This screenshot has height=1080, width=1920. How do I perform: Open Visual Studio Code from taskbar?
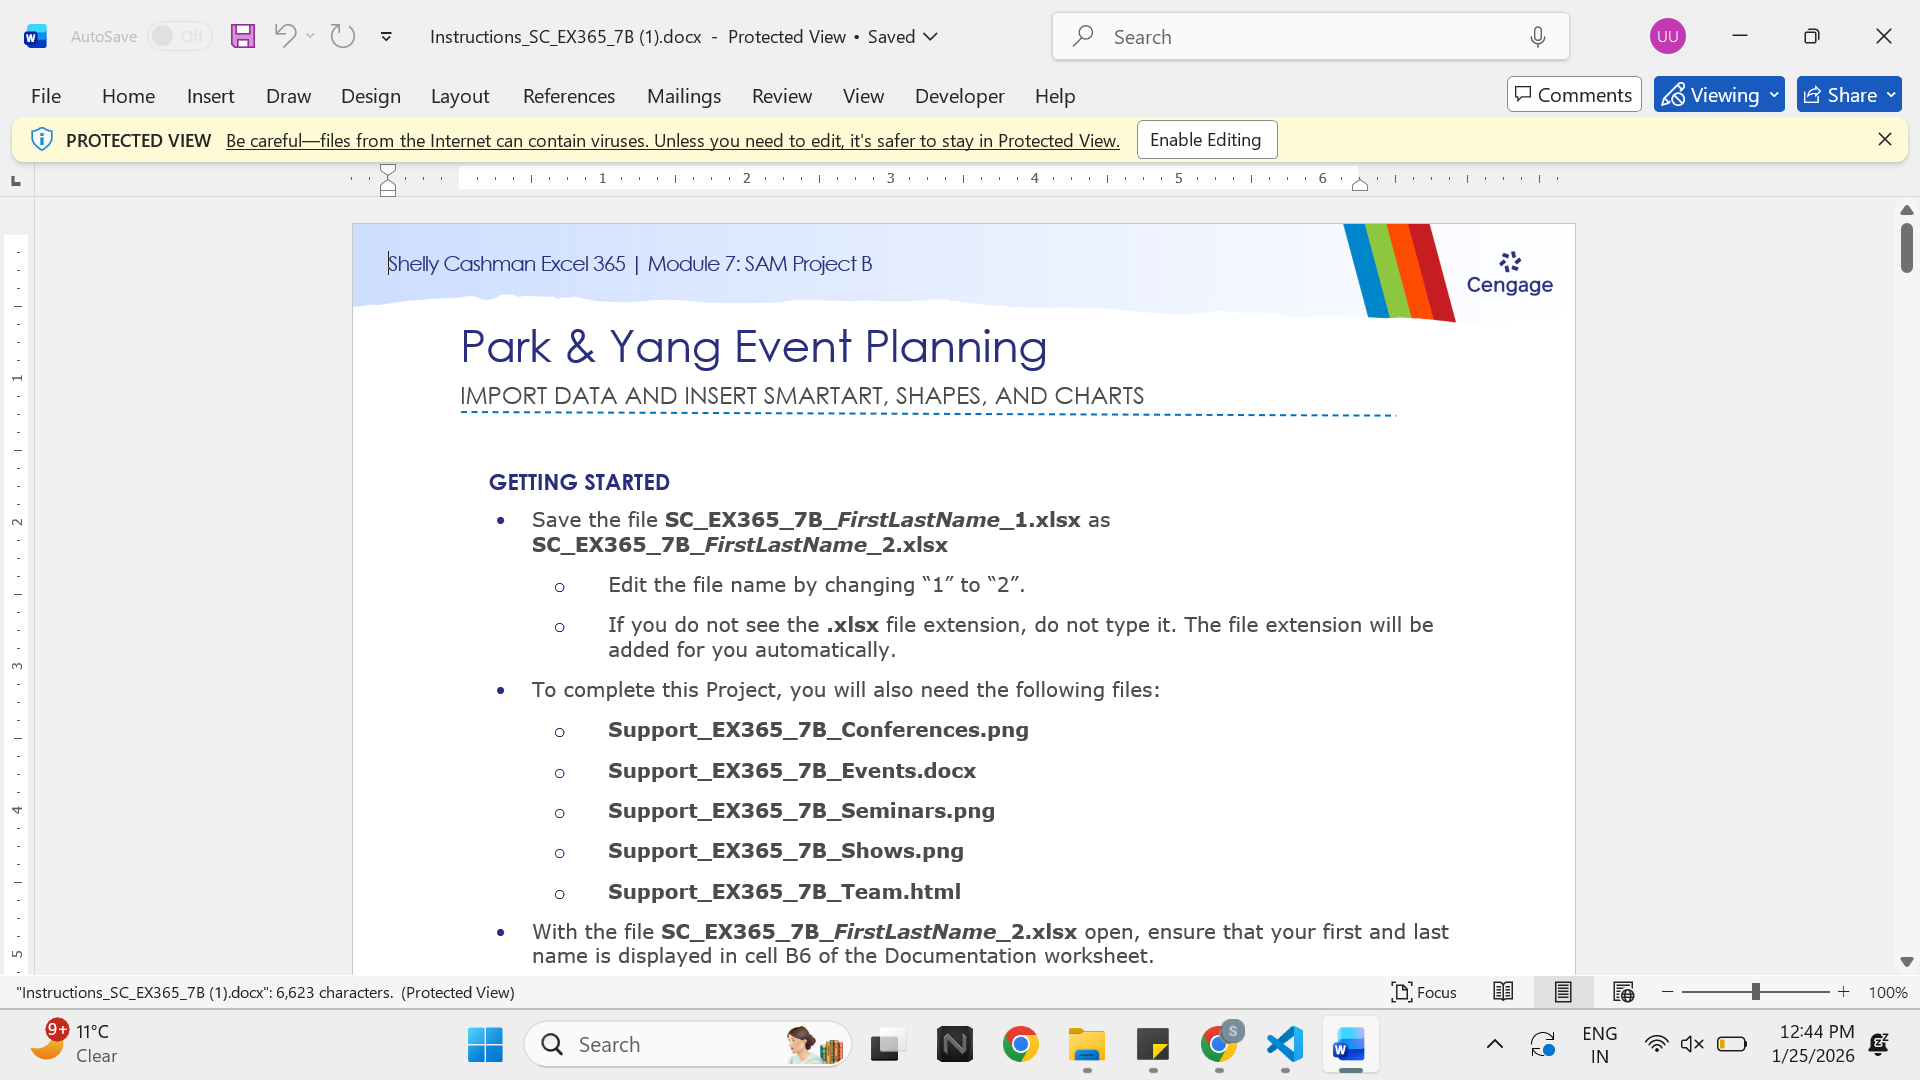click(1285, 1045)
